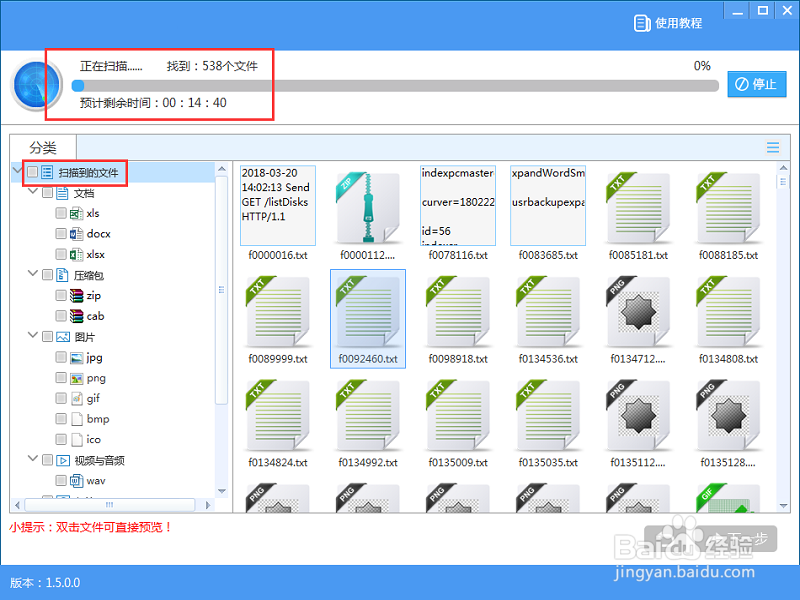Select the 扫描到的文件 tree row
Viewport: 800px width, 600px height.
(113, 172)
